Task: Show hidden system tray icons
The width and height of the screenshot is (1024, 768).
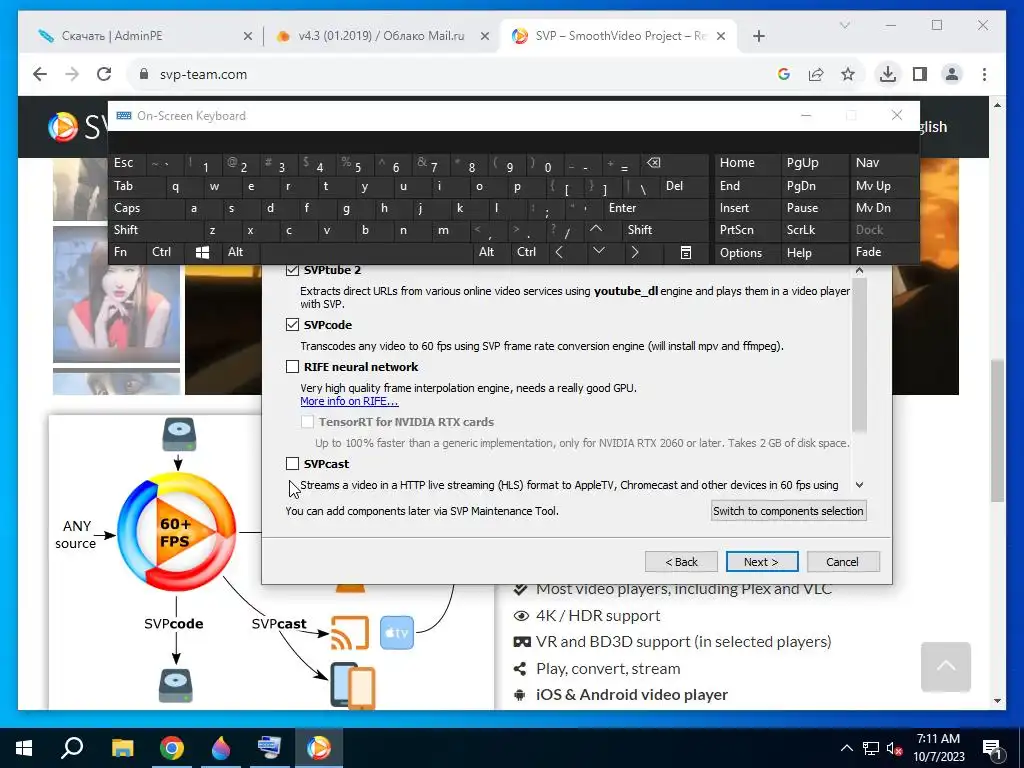Action: tap(846, 748)
